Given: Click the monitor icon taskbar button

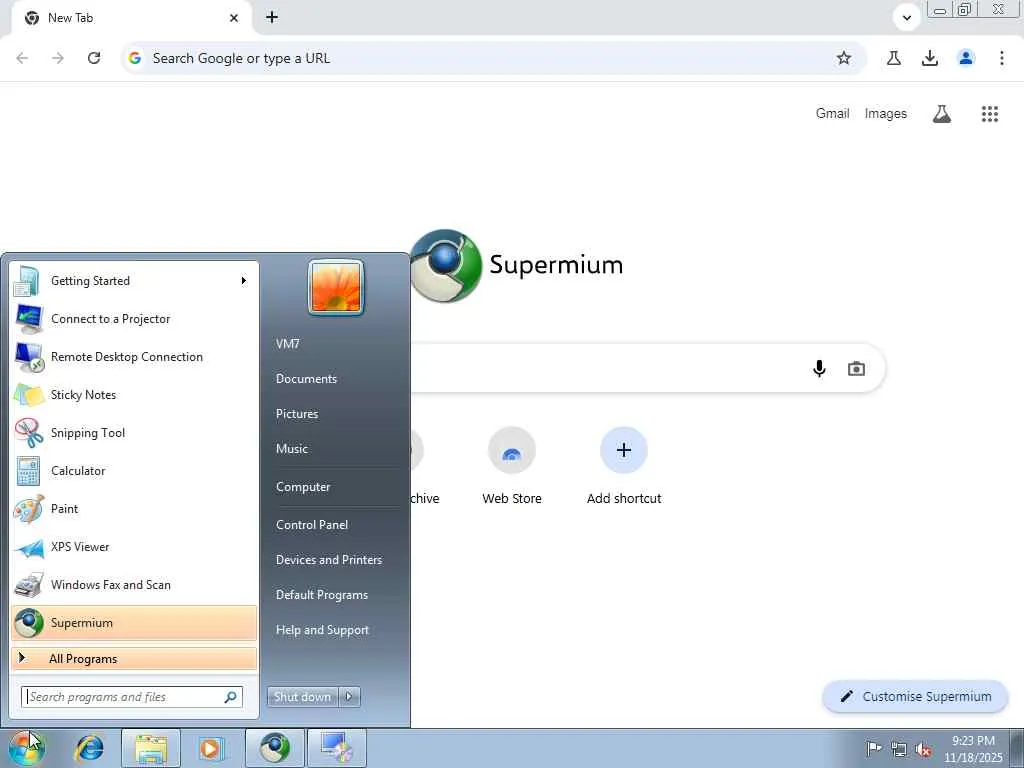Looking at the screenshot, I should coord(336,748).
